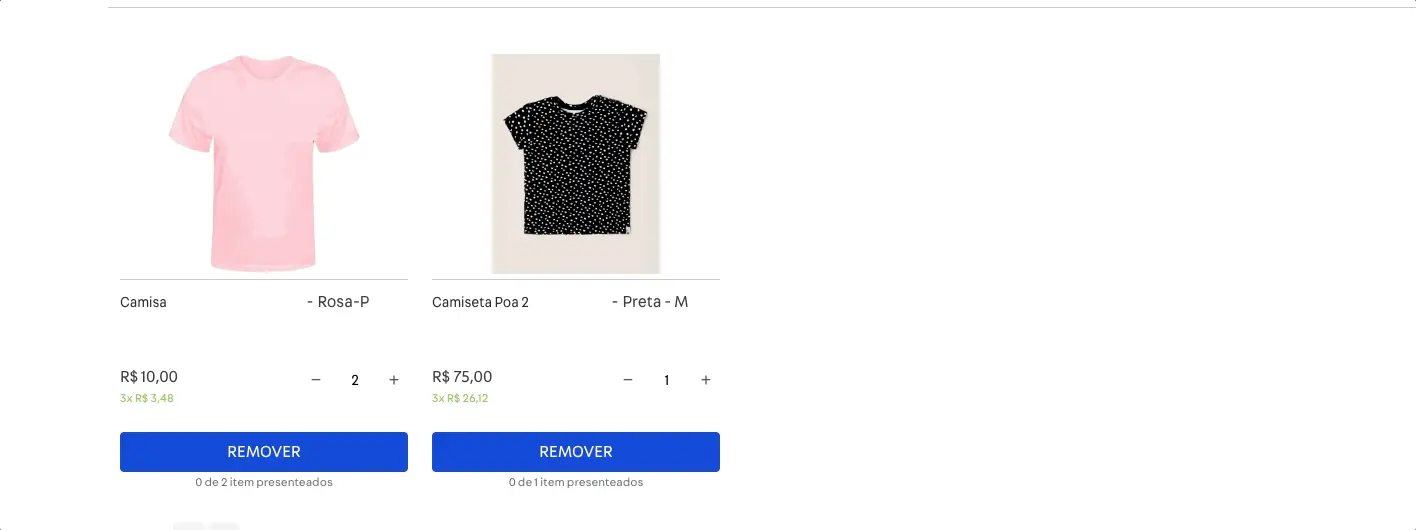The height and width of the screenshot is (530, 1416).
Task: Click the 3x R$ 26,12 installment text
Action: tap(460, 398)
